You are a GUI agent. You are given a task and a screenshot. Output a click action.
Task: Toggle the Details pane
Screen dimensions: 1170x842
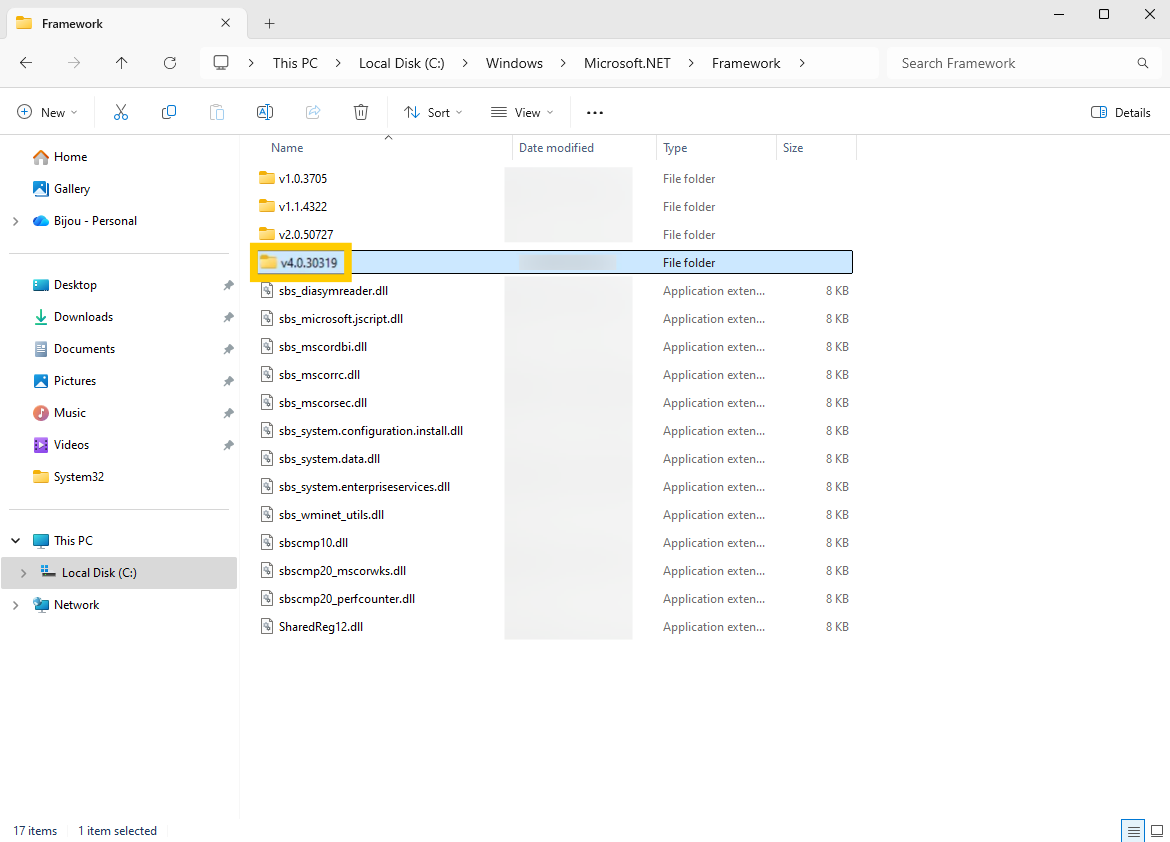(1121, 113)
